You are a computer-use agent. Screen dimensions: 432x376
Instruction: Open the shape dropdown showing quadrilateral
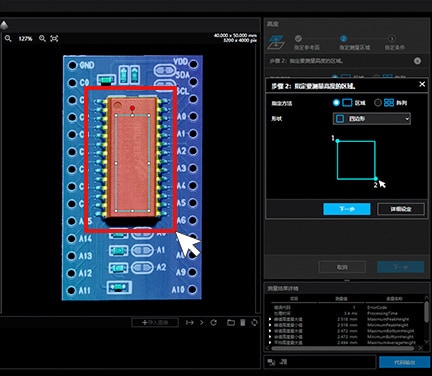(372, 119)
